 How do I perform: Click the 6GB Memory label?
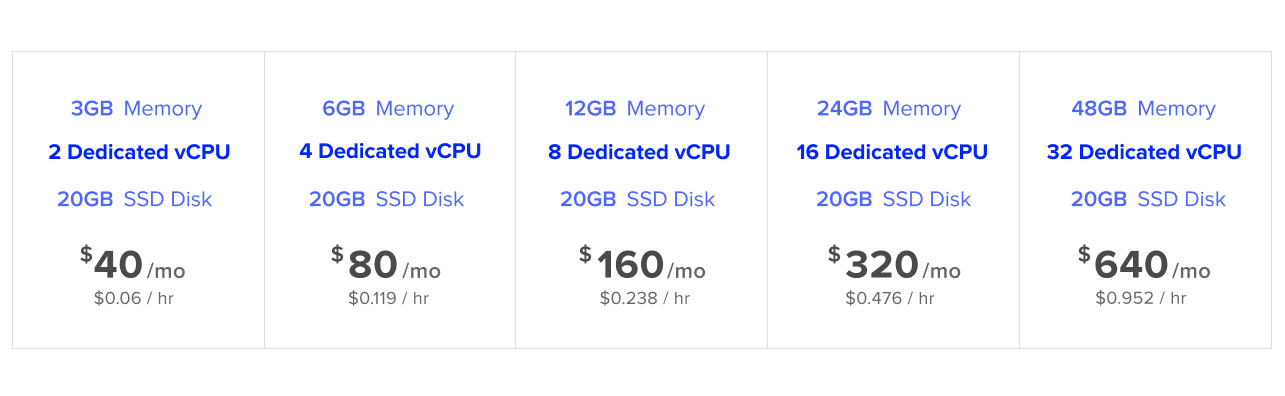(388, 109)
